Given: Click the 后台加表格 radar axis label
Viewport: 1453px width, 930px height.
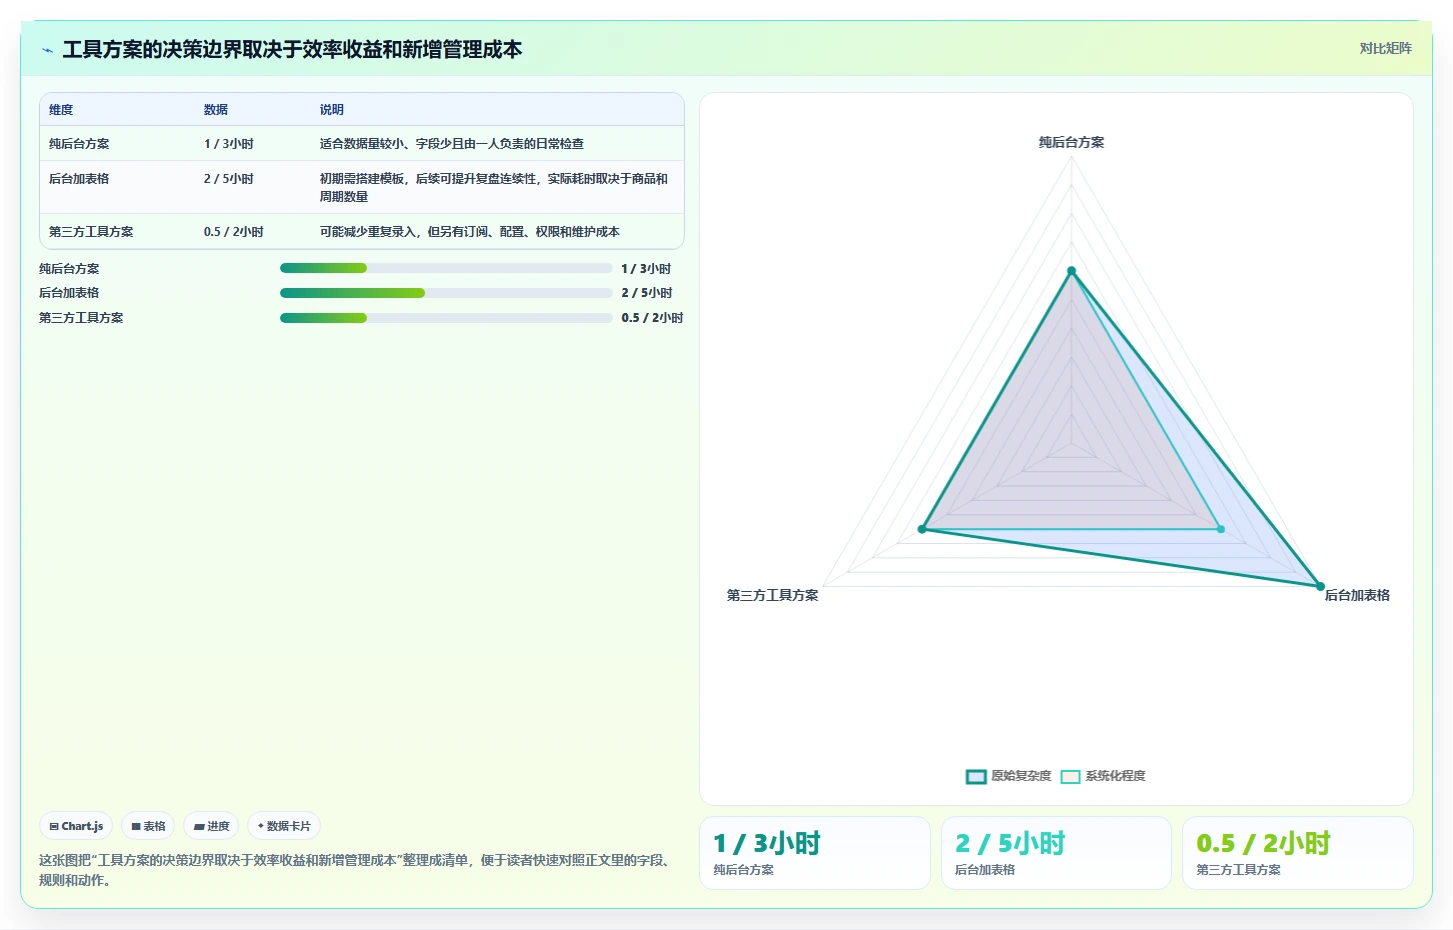Looking at the screenshot, I should pyautogui.click(x=1357, y=595).
